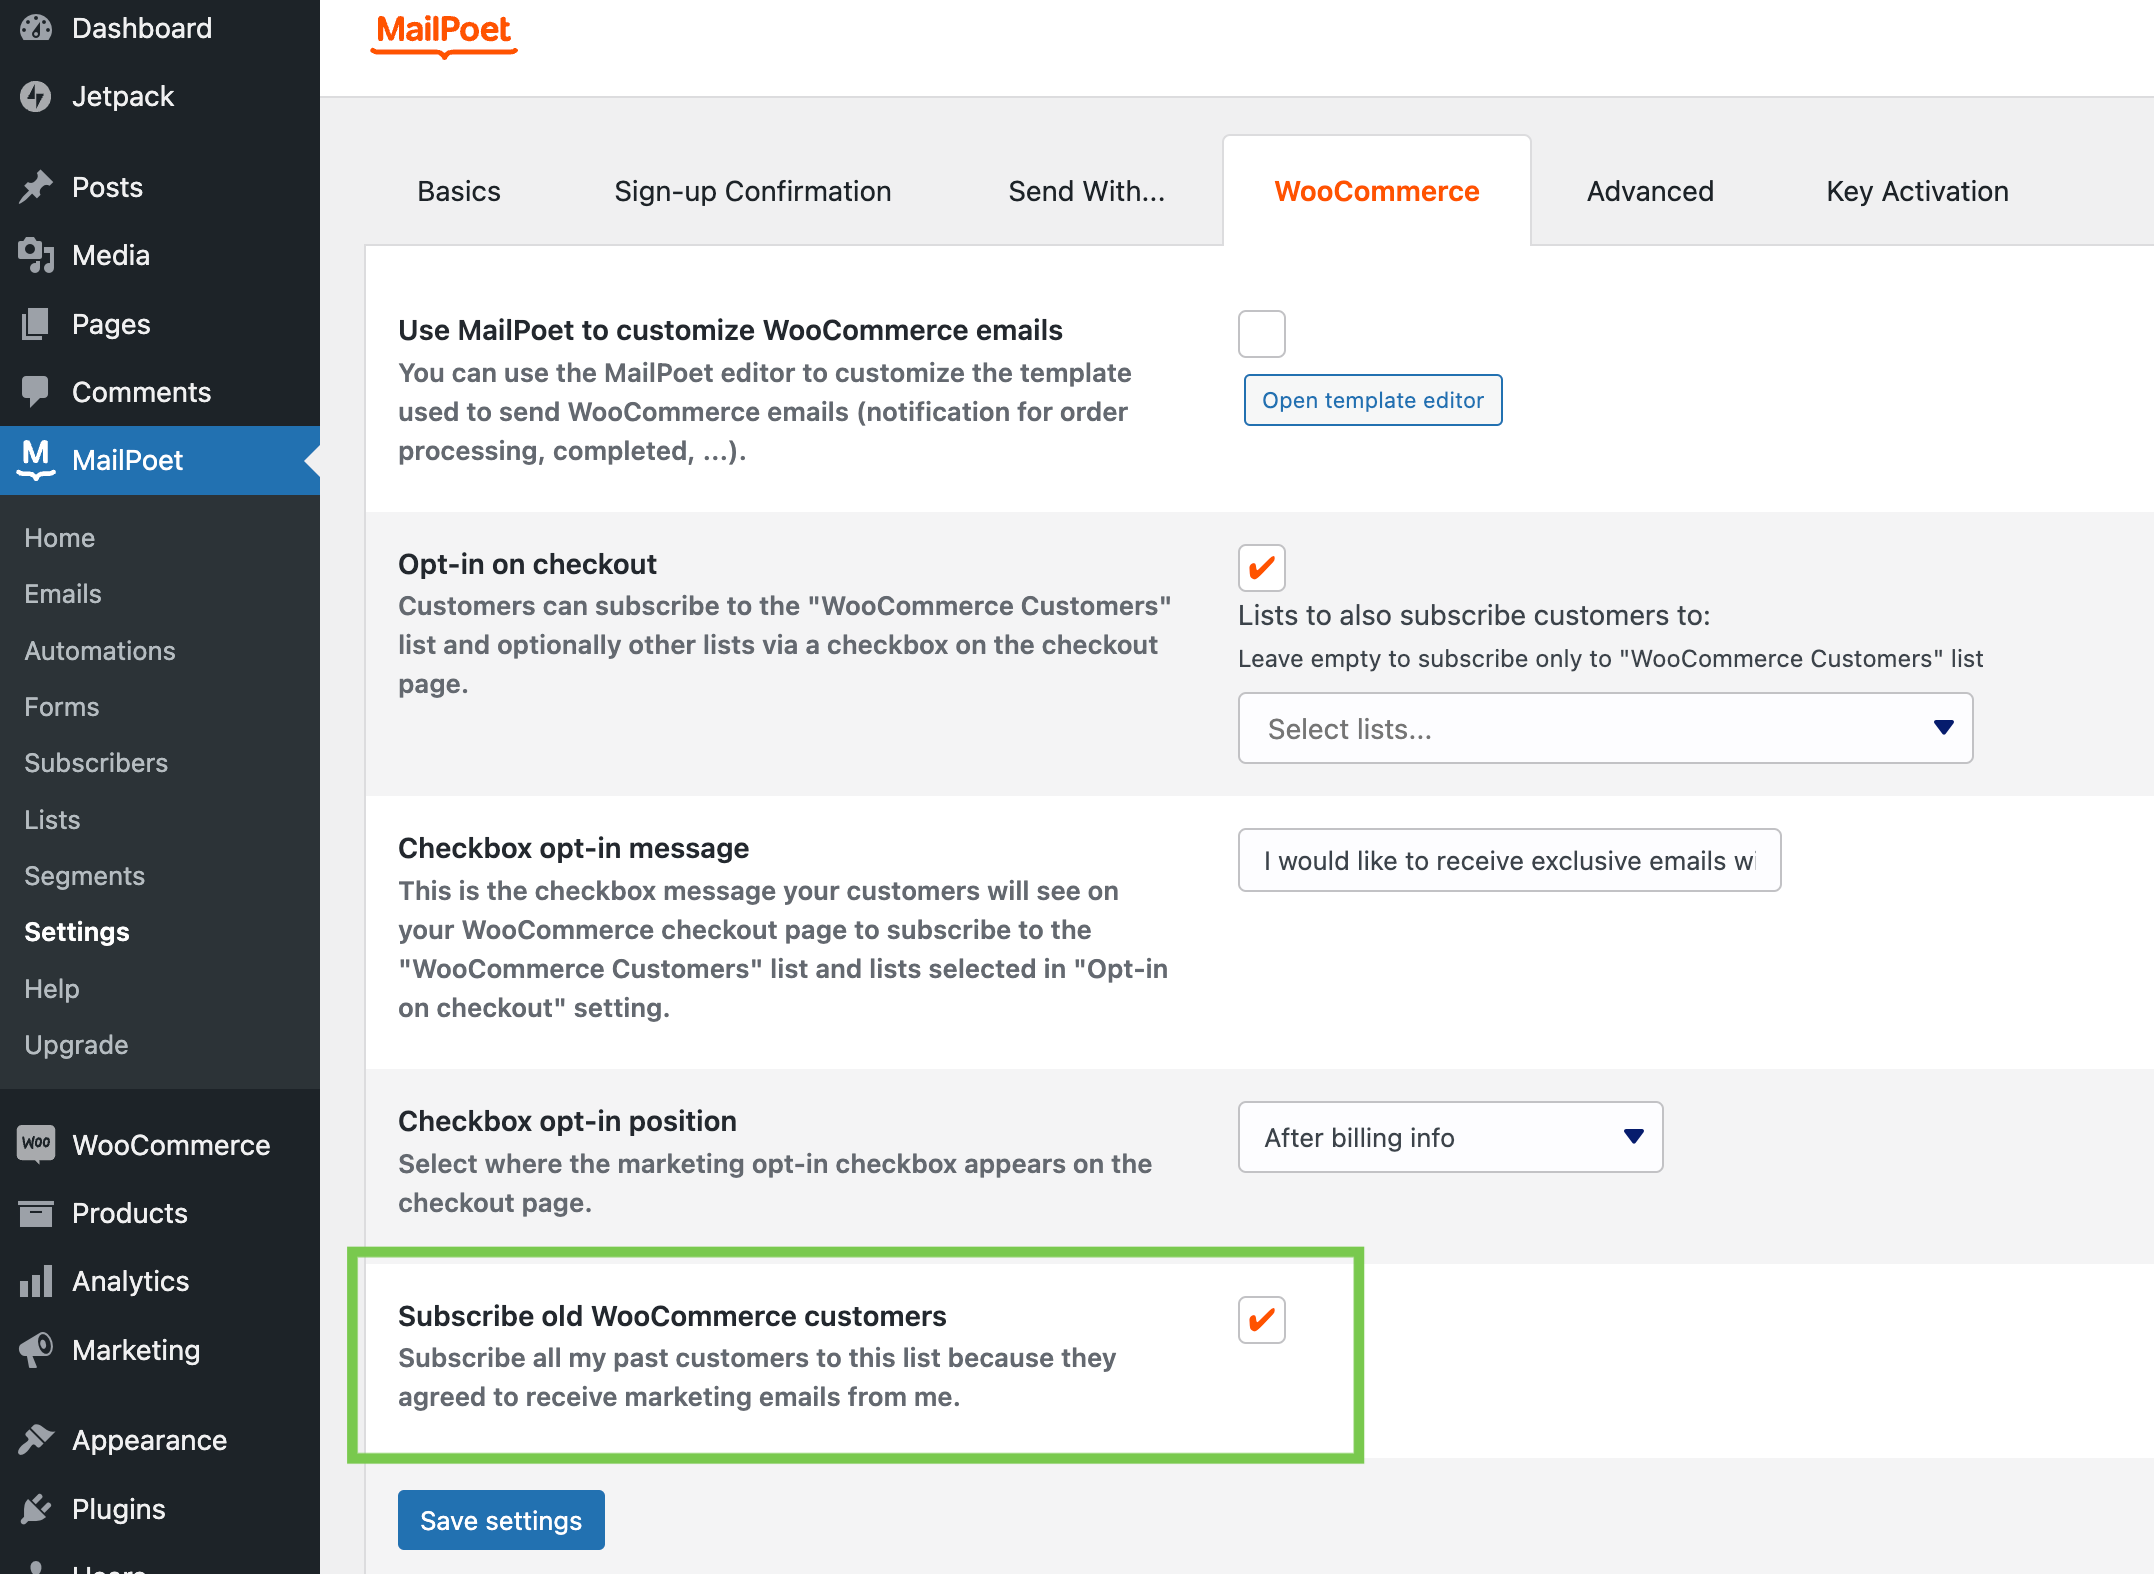Open the Key Activation tab
This screenshot has height=1574, width=2154.
point(1916,191)
